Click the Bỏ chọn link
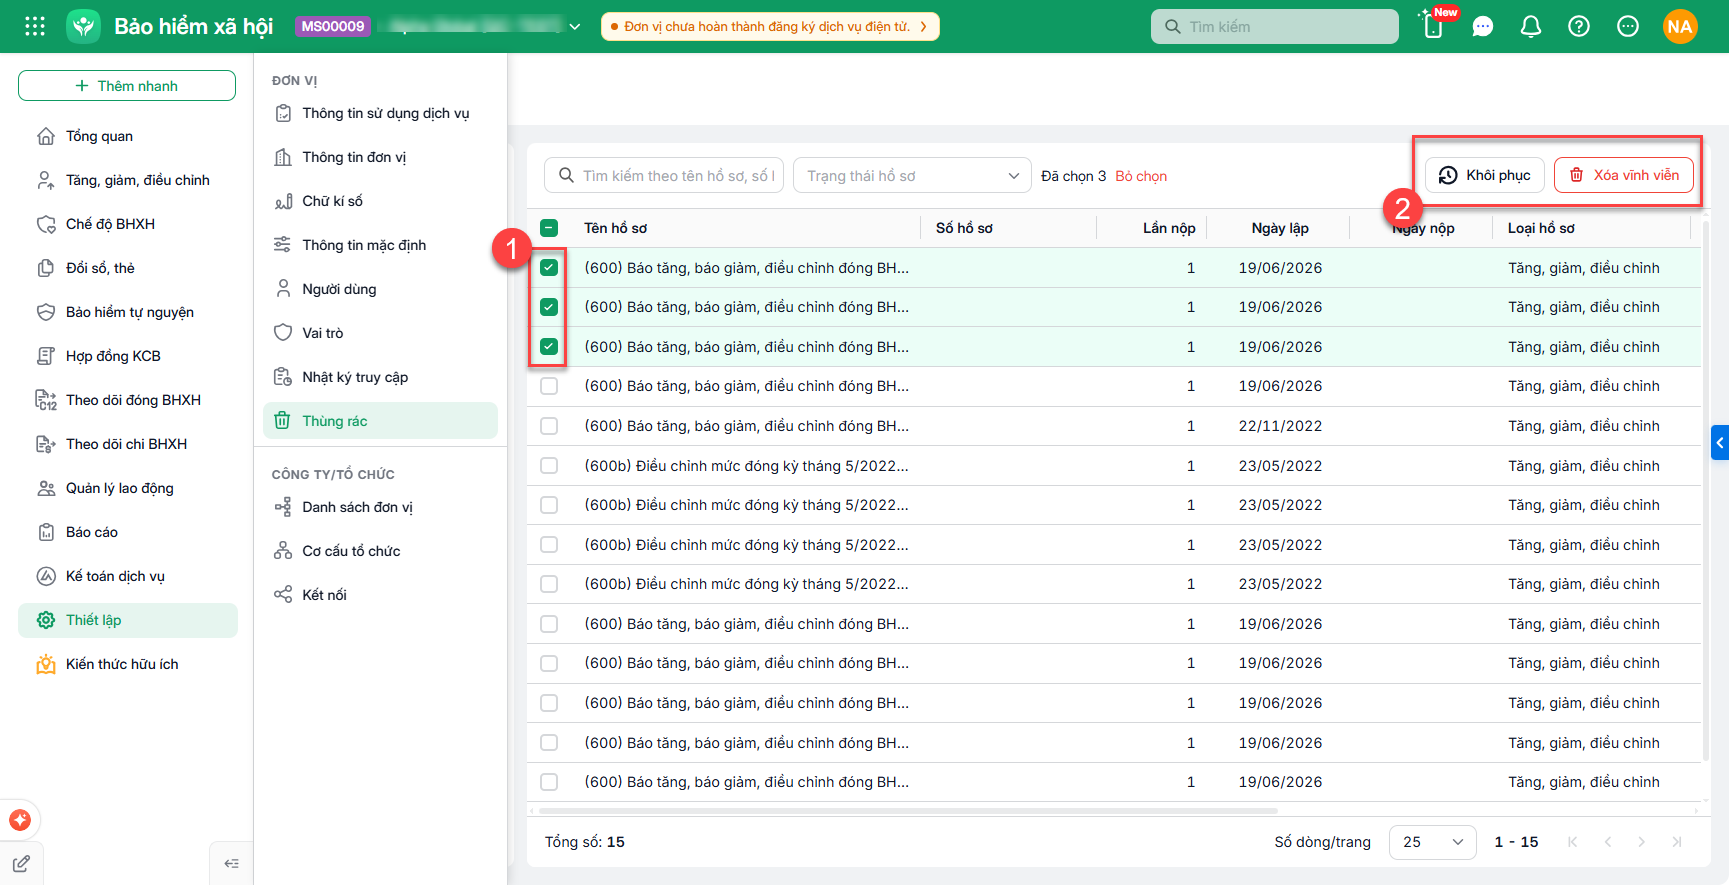 coord(1141,176)
